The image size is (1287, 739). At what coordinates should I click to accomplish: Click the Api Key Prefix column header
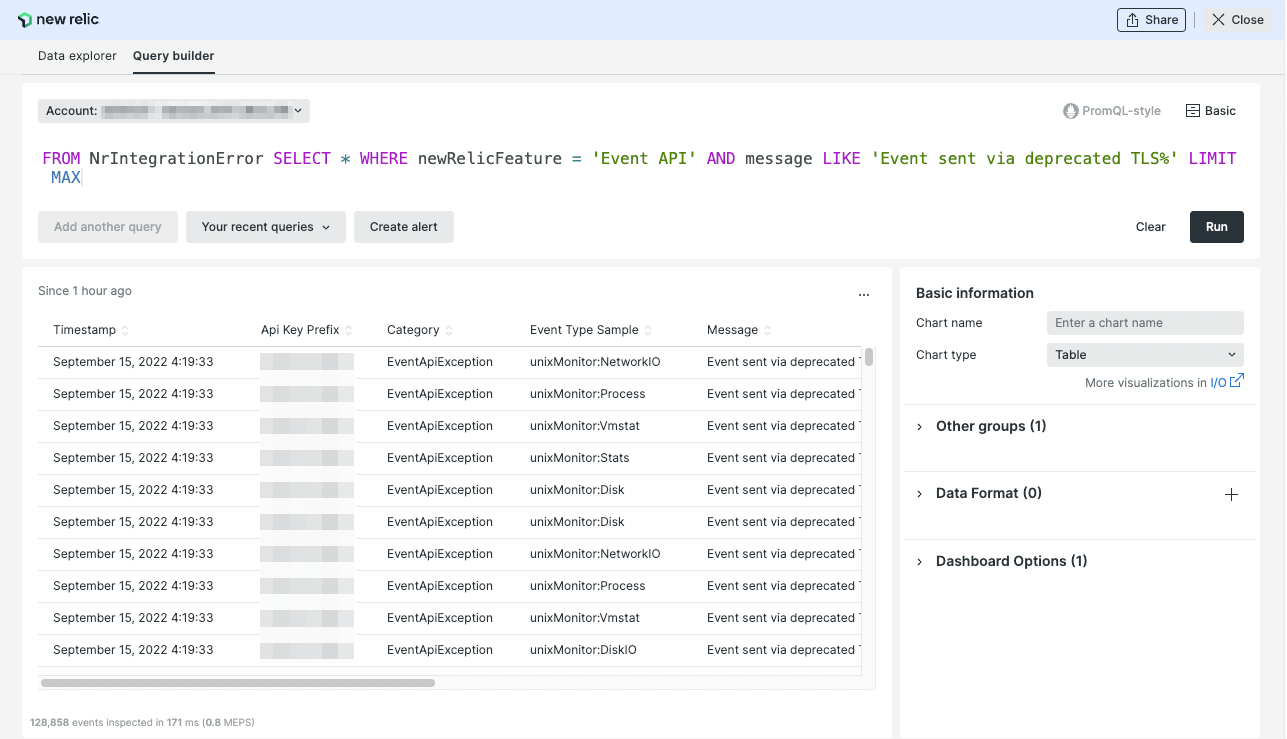300,330
